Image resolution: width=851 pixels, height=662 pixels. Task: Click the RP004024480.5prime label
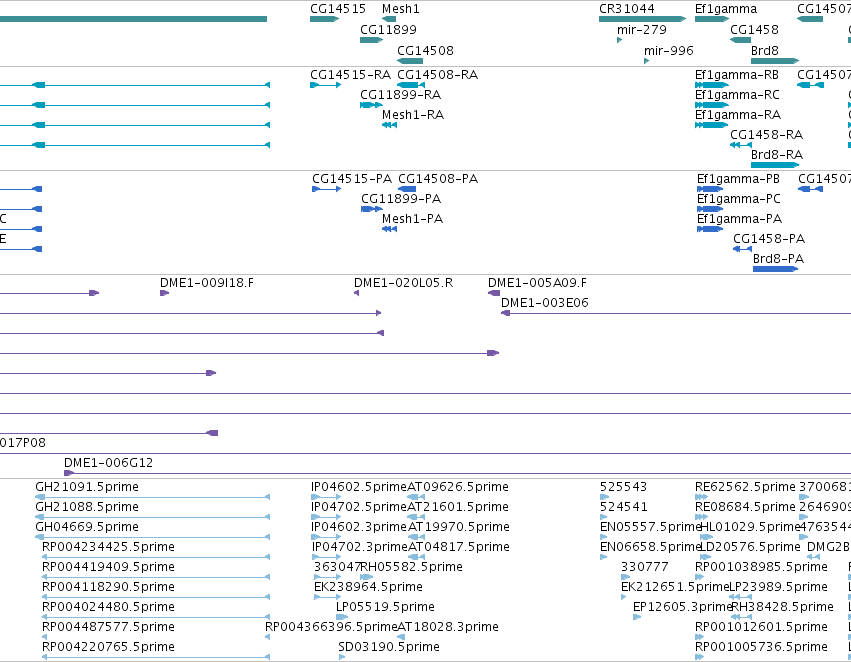[x=108, y=607]
